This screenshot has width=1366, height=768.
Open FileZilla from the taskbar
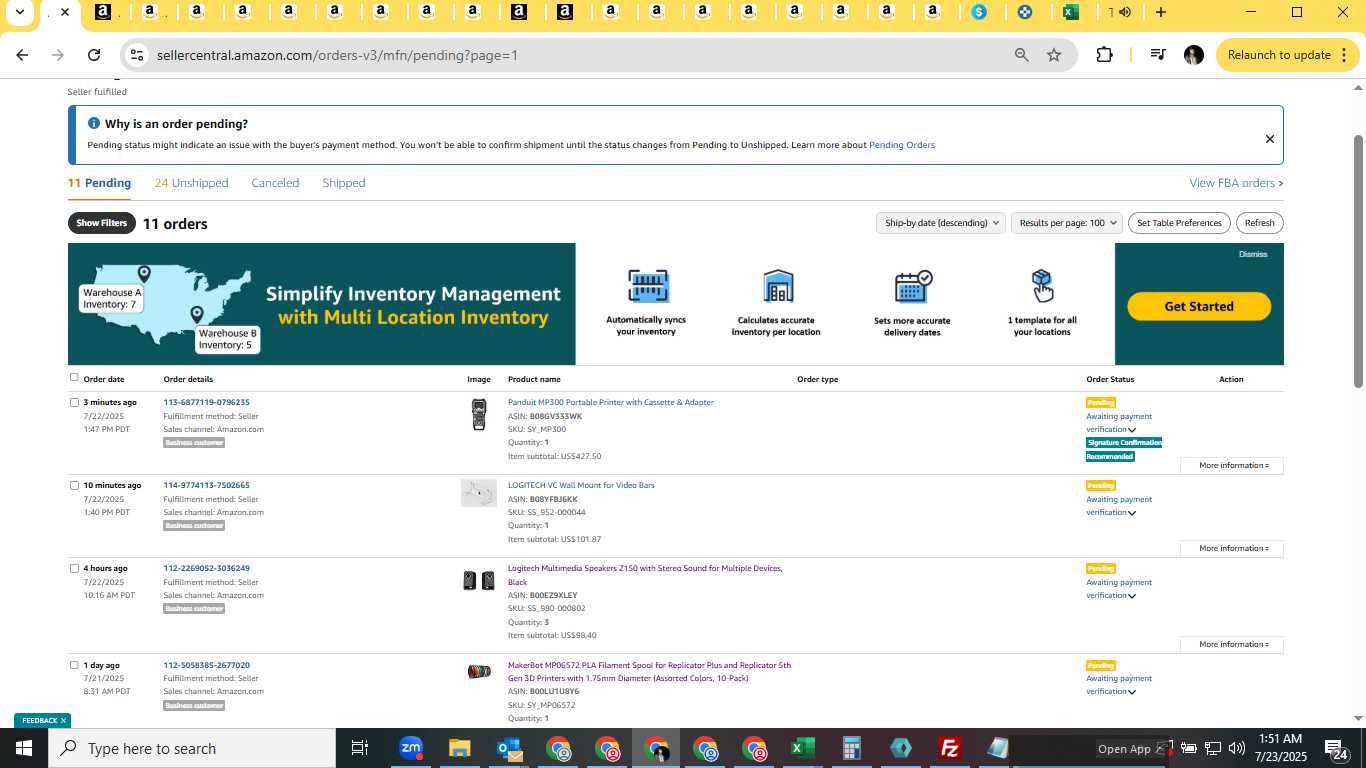[x=950, y=748]
